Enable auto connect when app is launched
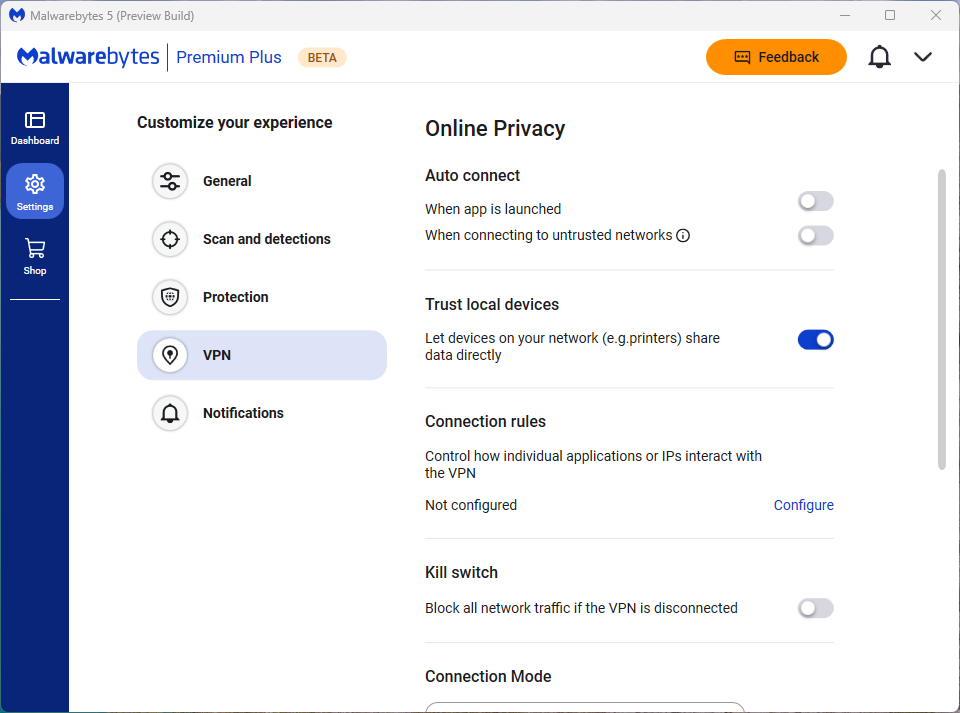Image resolution: width=960 pixels, height=713 pixels. [x=815, y=202]
